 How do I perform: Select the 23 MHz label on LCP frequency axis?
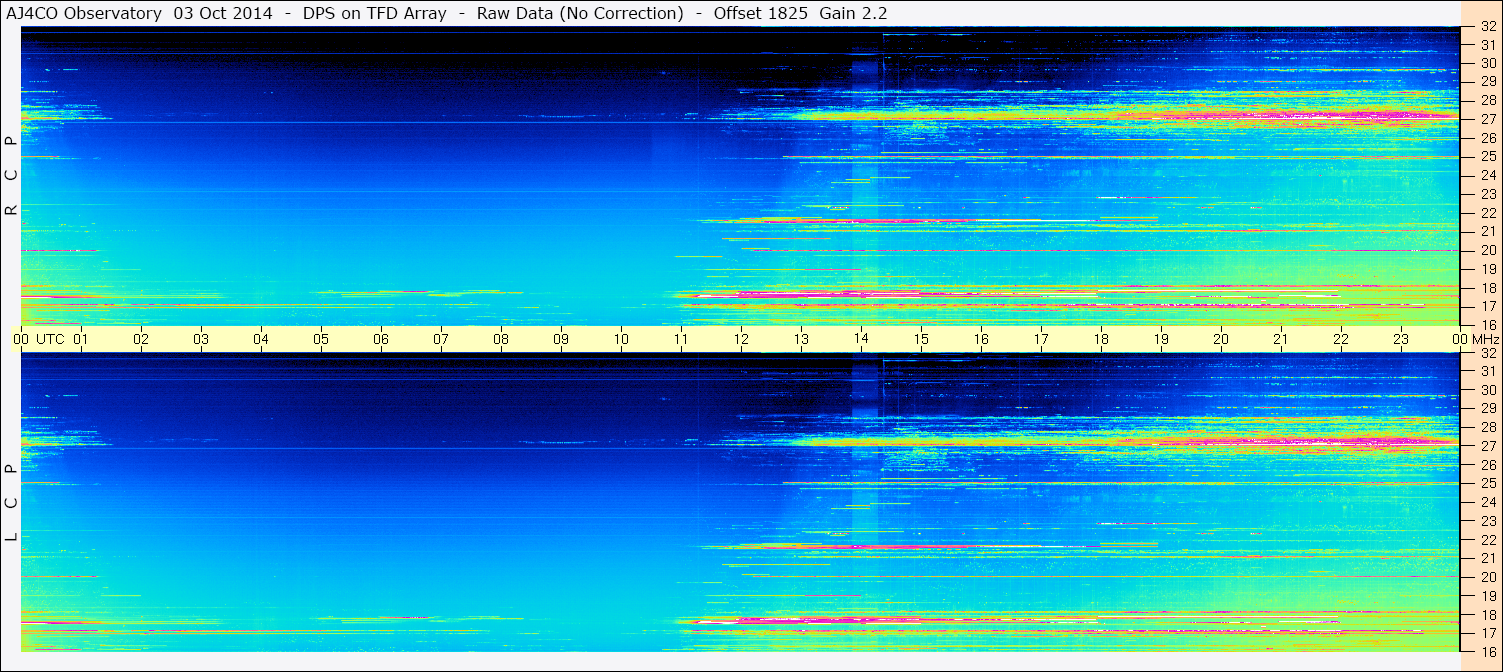(x=1488, y=521)
